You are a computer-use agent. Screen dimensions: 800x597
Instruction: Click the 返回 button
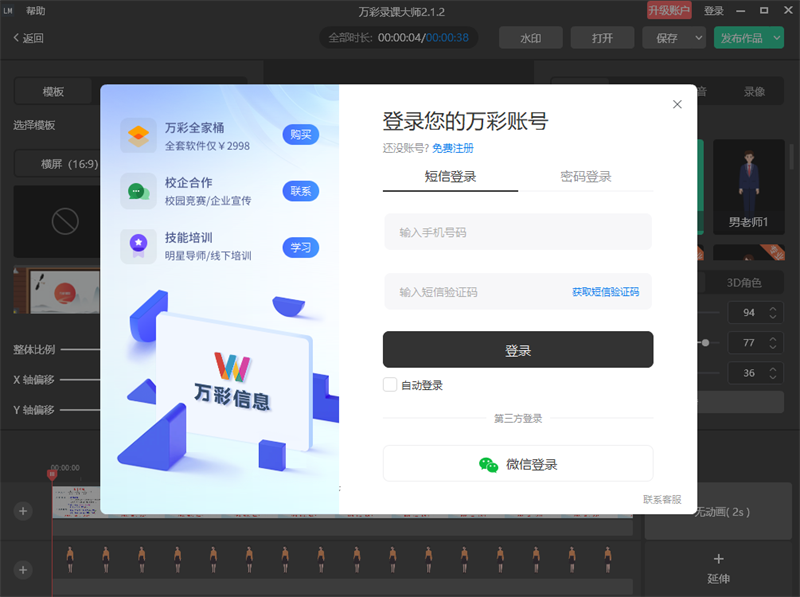pyautogui.click(x=29, y=38)
